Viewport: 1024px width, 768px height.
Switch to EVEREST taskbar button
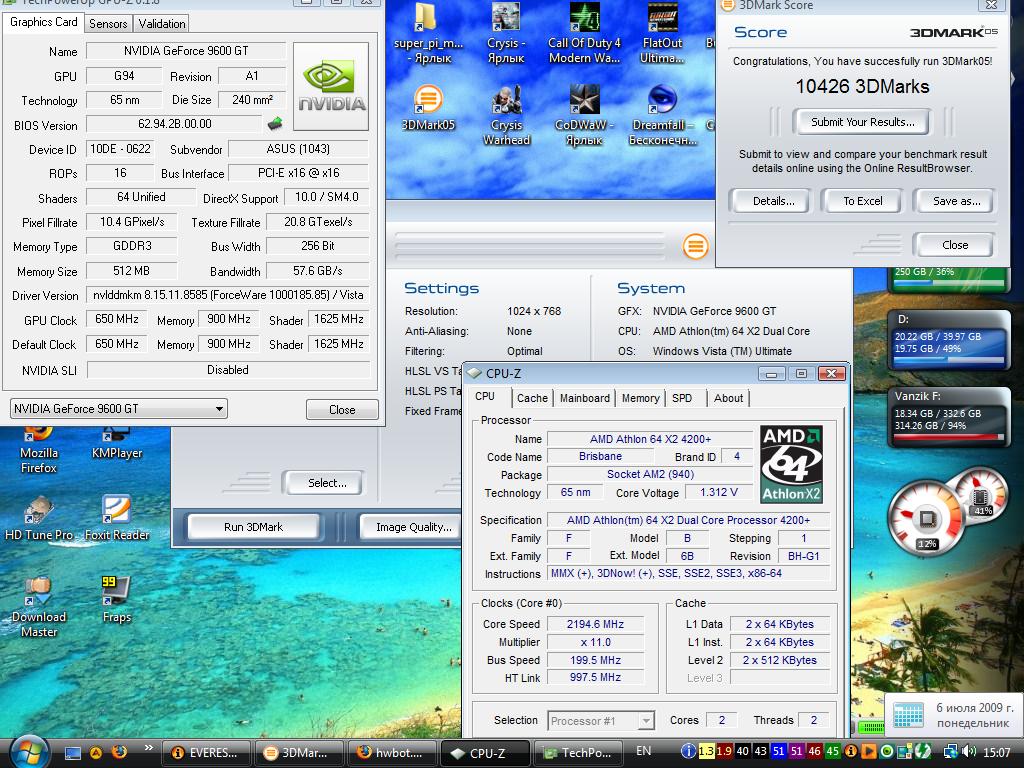[x=206, y=753]
